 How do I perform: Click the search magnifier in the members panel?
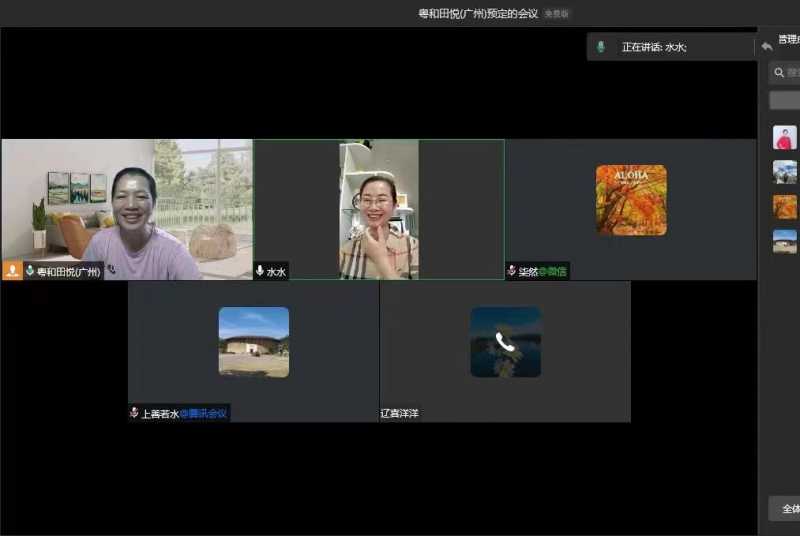778,72
